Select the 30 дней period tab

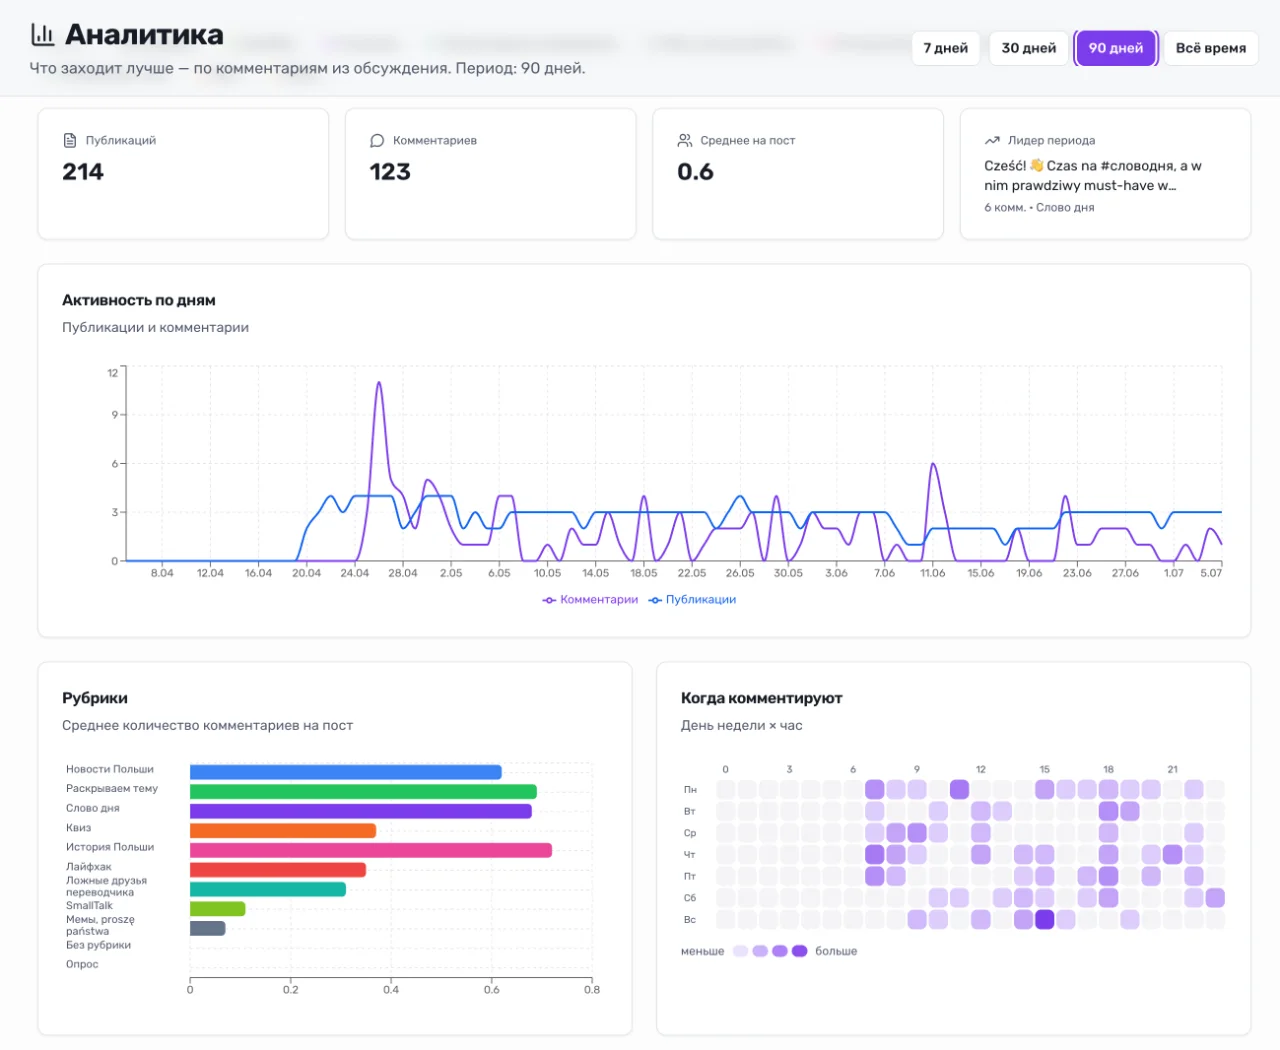(1029, 48)
